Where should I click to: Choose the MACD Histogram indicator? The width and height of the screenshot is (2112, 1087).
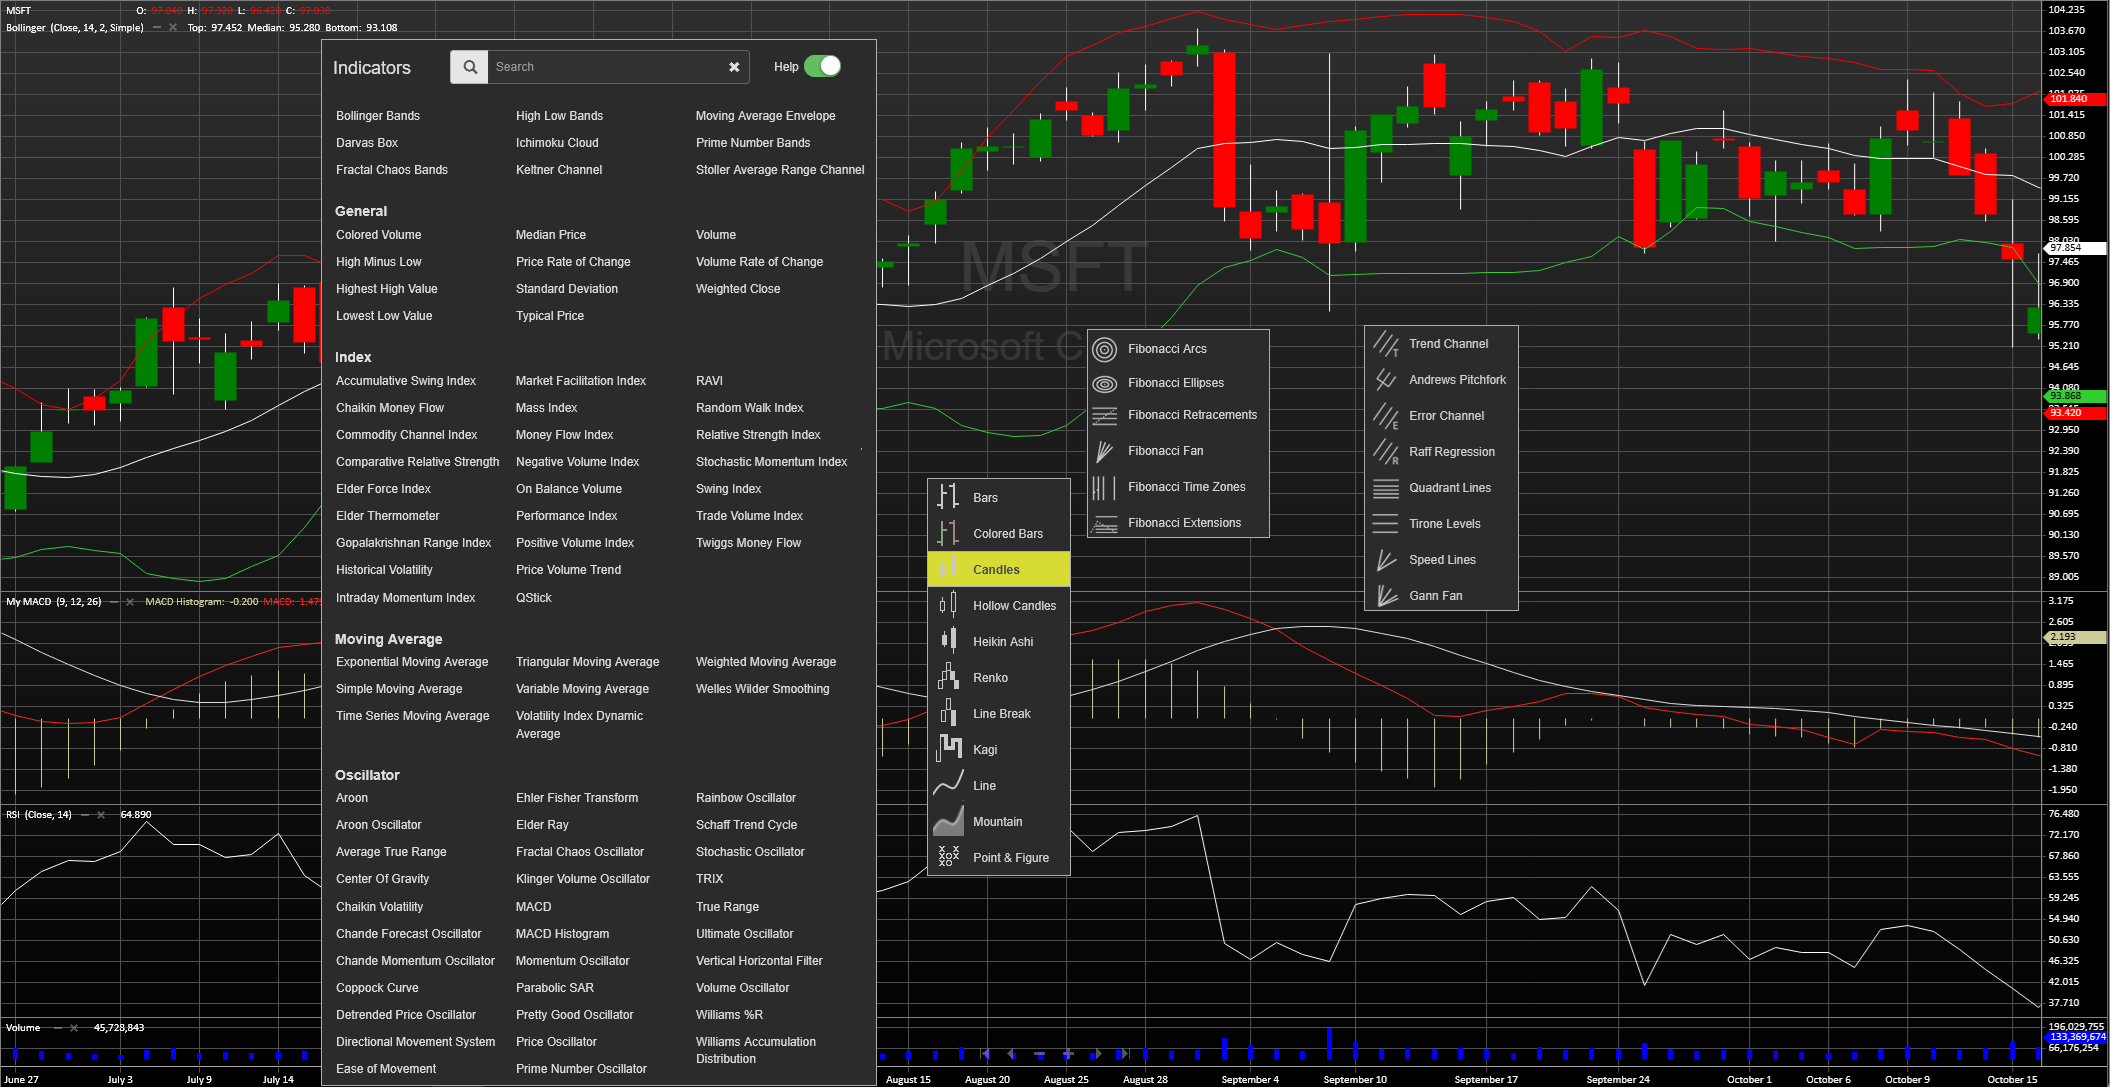(562, 934)
